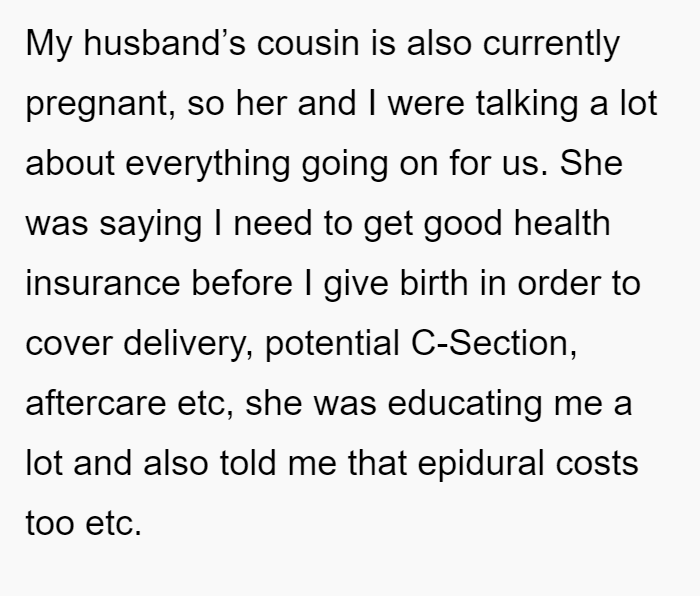Screen dimensions: 700x596
Task: Click on the word "health"
Action: 562,223
